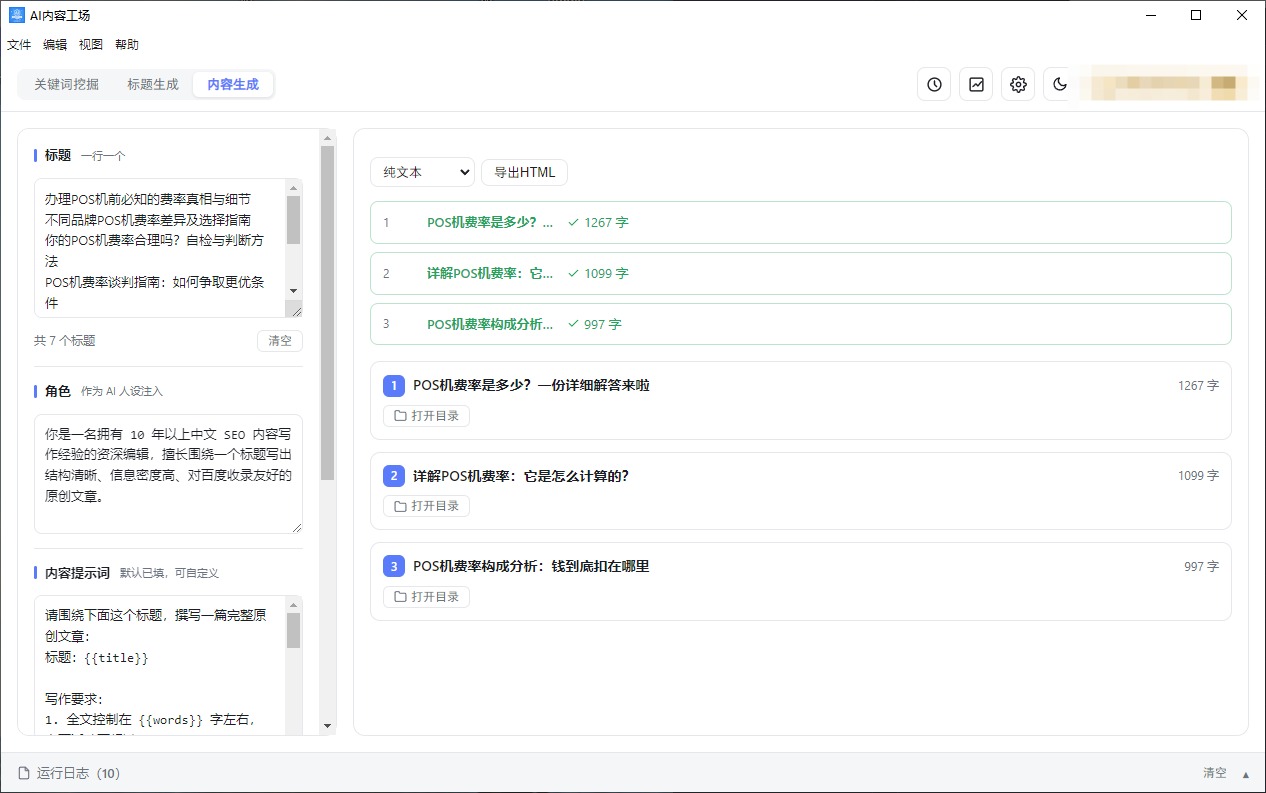The image size is (1266, 793).
Task: Open directory for 详解POS机费率 article
Action: 426,506
